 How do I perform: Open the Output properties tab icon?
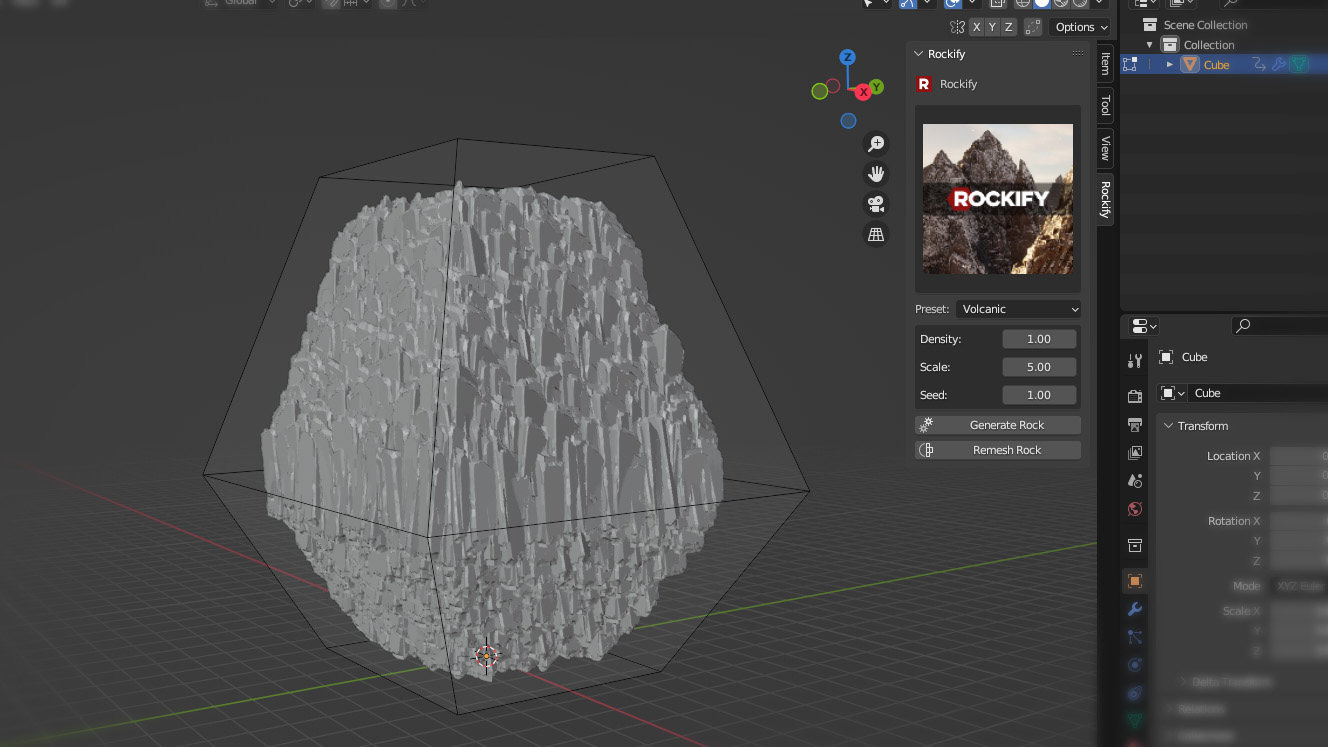(1134, 425)
